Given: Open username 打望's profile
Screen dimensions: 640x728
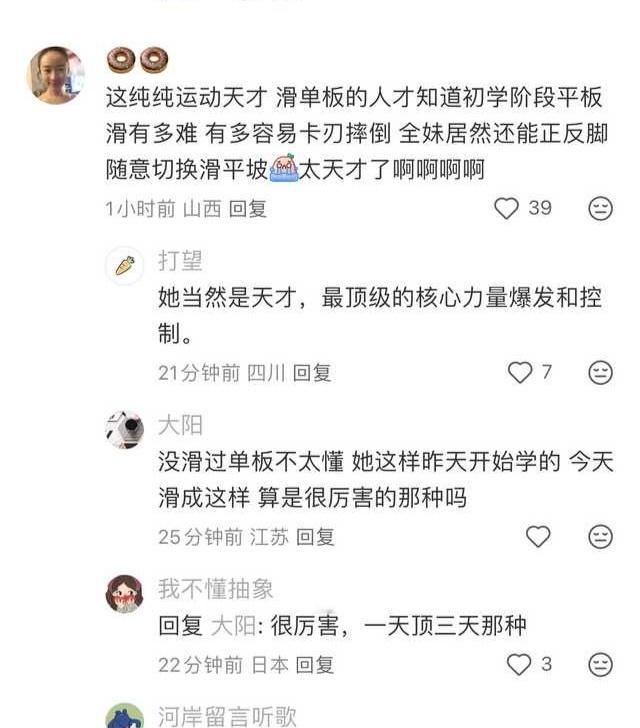Looking at the screenshot, I should point(180,260).
